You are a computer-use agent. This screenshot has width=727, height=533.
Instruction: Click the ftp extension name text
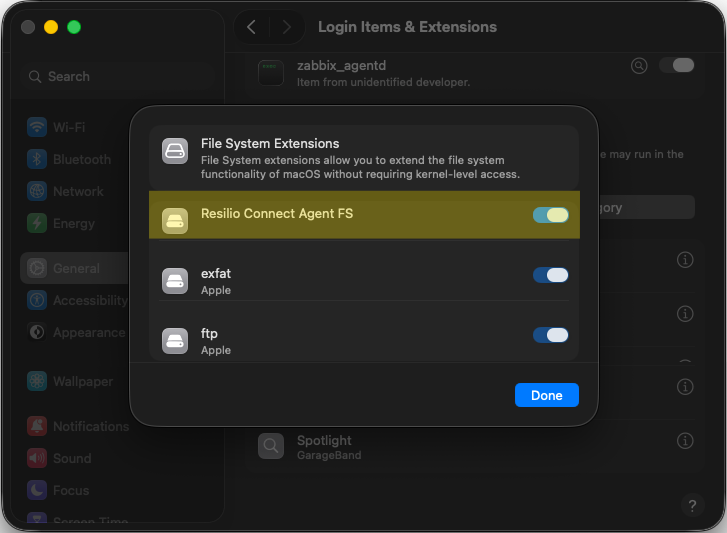tap(209, 334)
